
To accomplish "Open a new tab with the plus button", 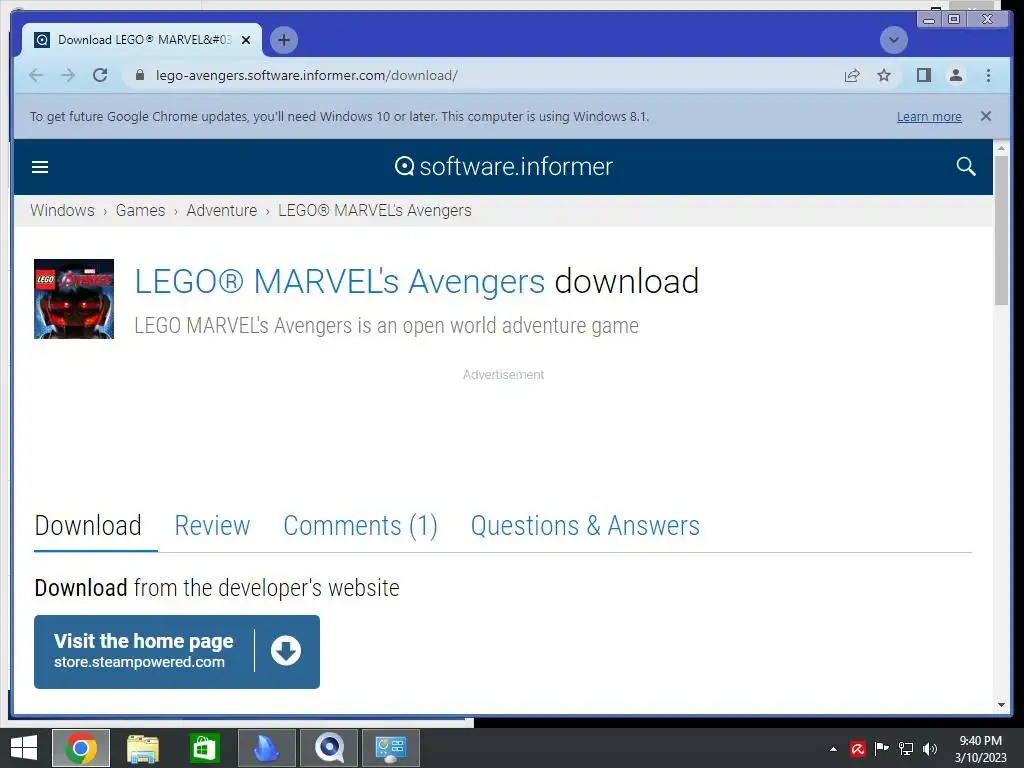I will [x=283, y=40].
